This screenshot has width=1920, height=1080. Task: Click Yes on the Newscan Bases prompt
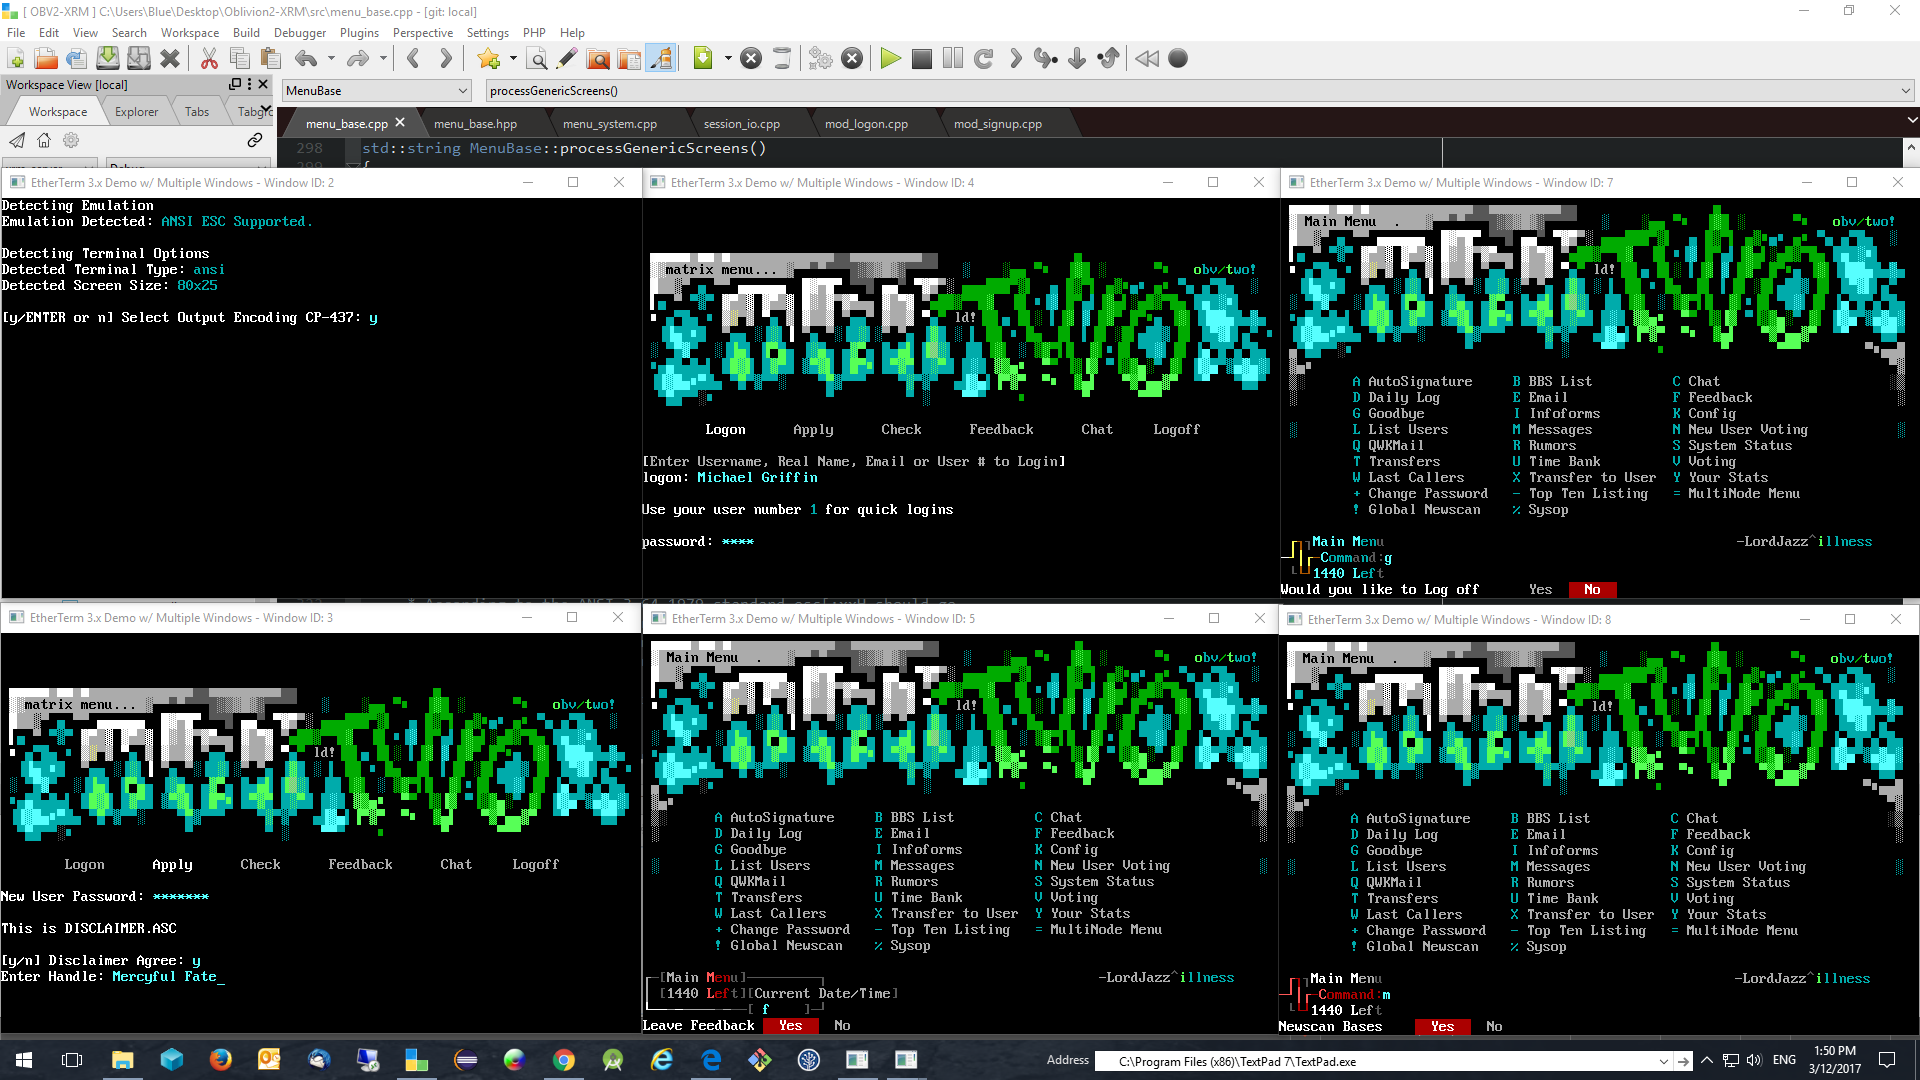[x=1442, y=1027]
